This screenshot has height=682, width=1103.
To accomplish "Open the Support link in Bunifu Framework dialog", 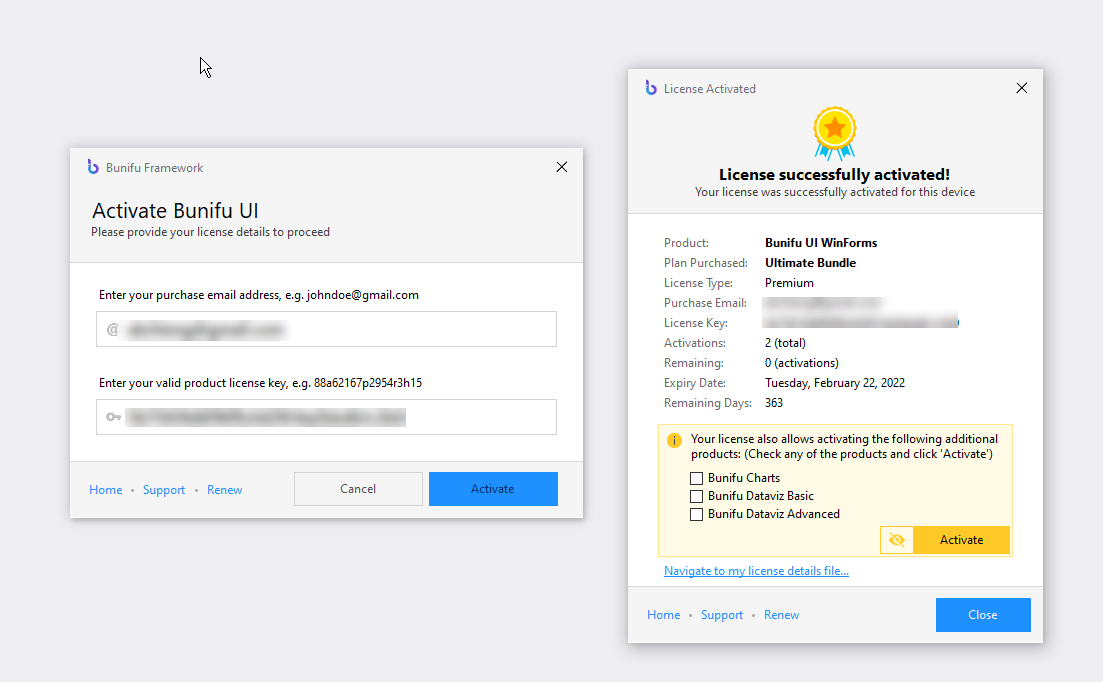I will tap(164, 489).
